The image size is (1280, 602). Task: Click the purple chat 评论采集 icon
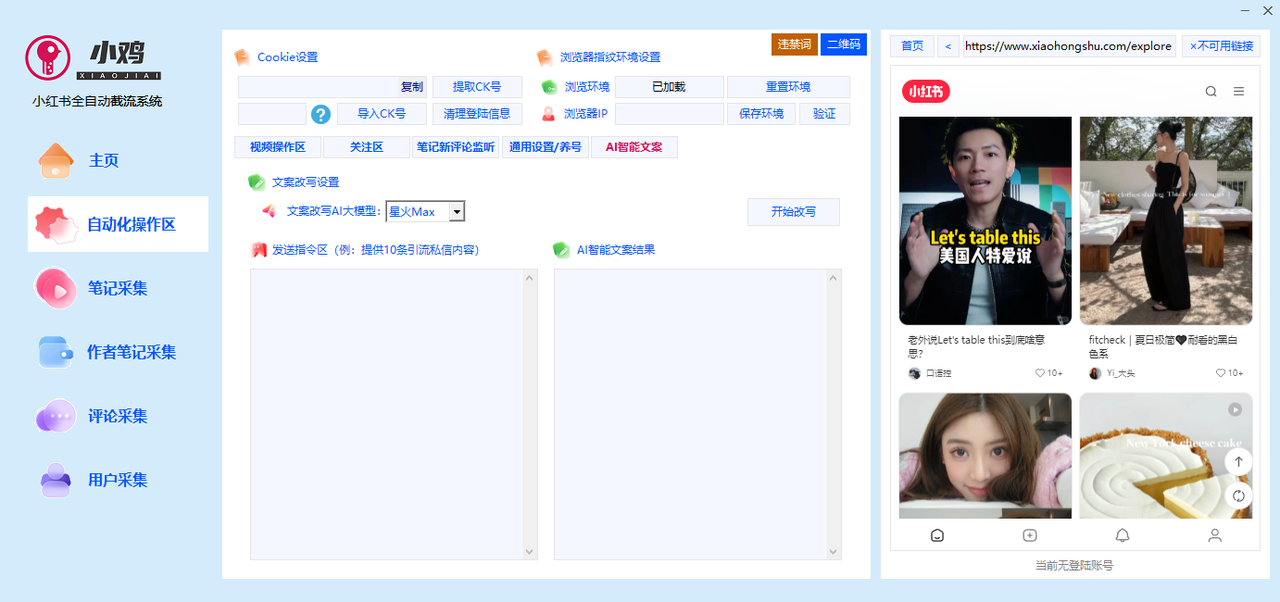point(56,416)
